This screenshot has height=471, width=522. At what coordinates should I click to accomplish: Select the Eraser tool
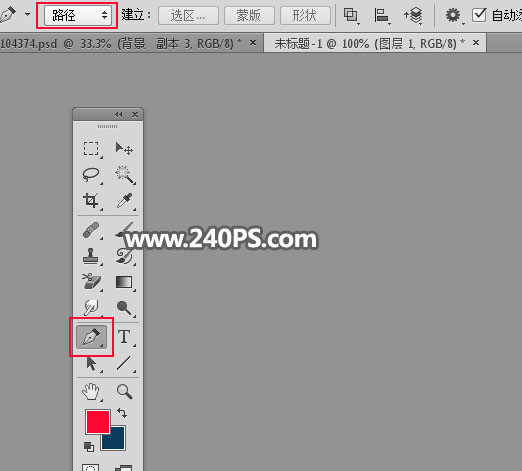pyautogui.click(x=91, y=282)
